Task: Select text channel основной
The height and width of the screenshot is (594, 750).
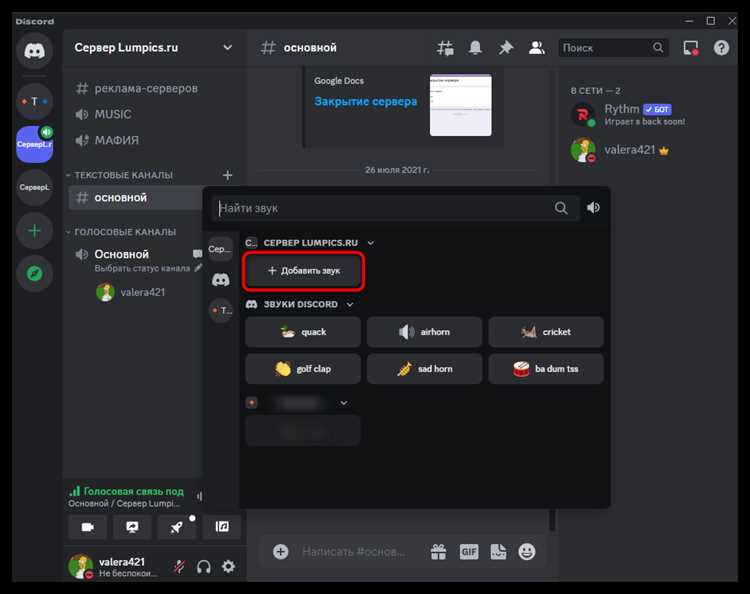Action: coord(136,198)
